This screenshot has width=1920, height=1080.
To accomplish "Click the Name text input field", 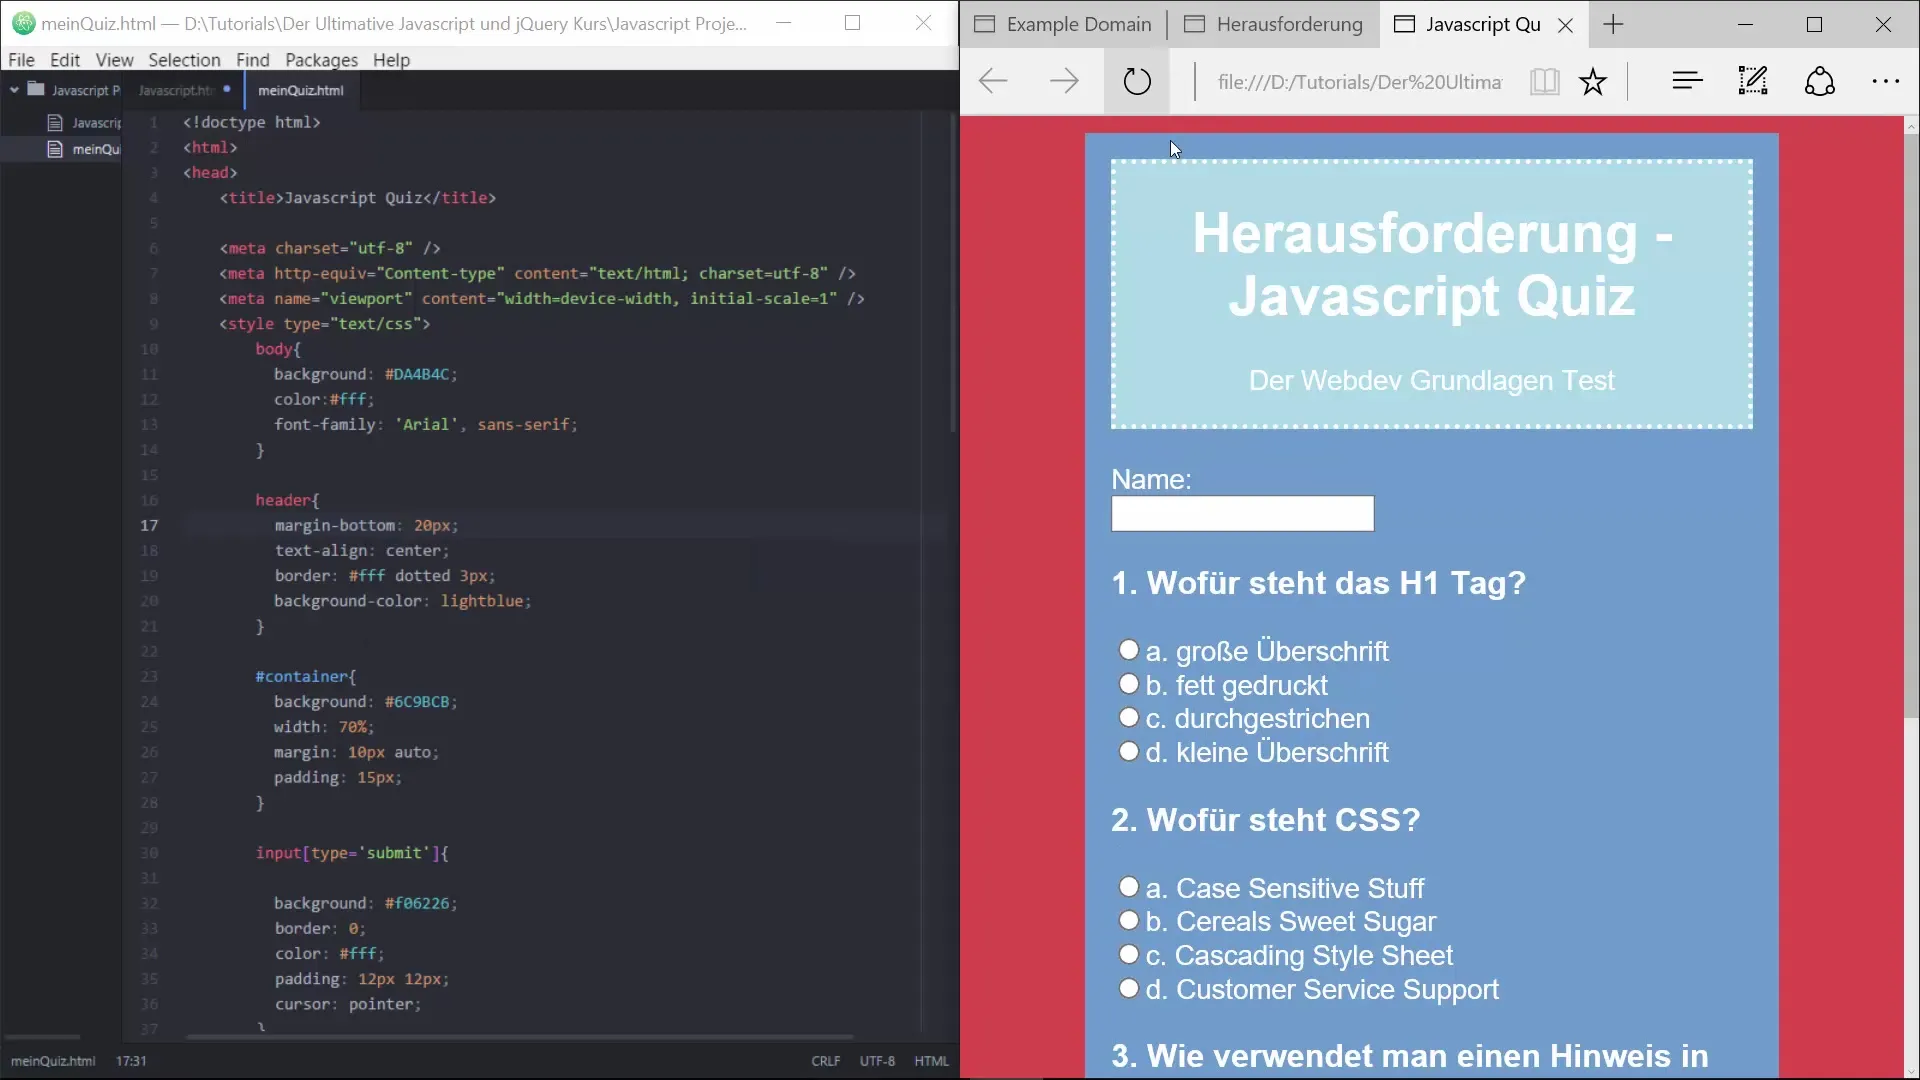I will tap(1242, 513).
